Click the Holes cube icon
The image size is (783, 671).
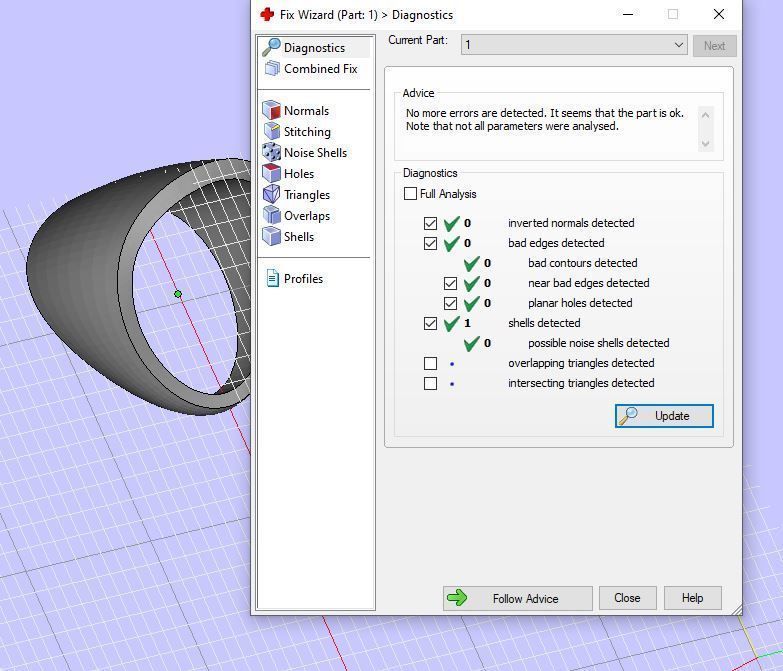[272, 173]
